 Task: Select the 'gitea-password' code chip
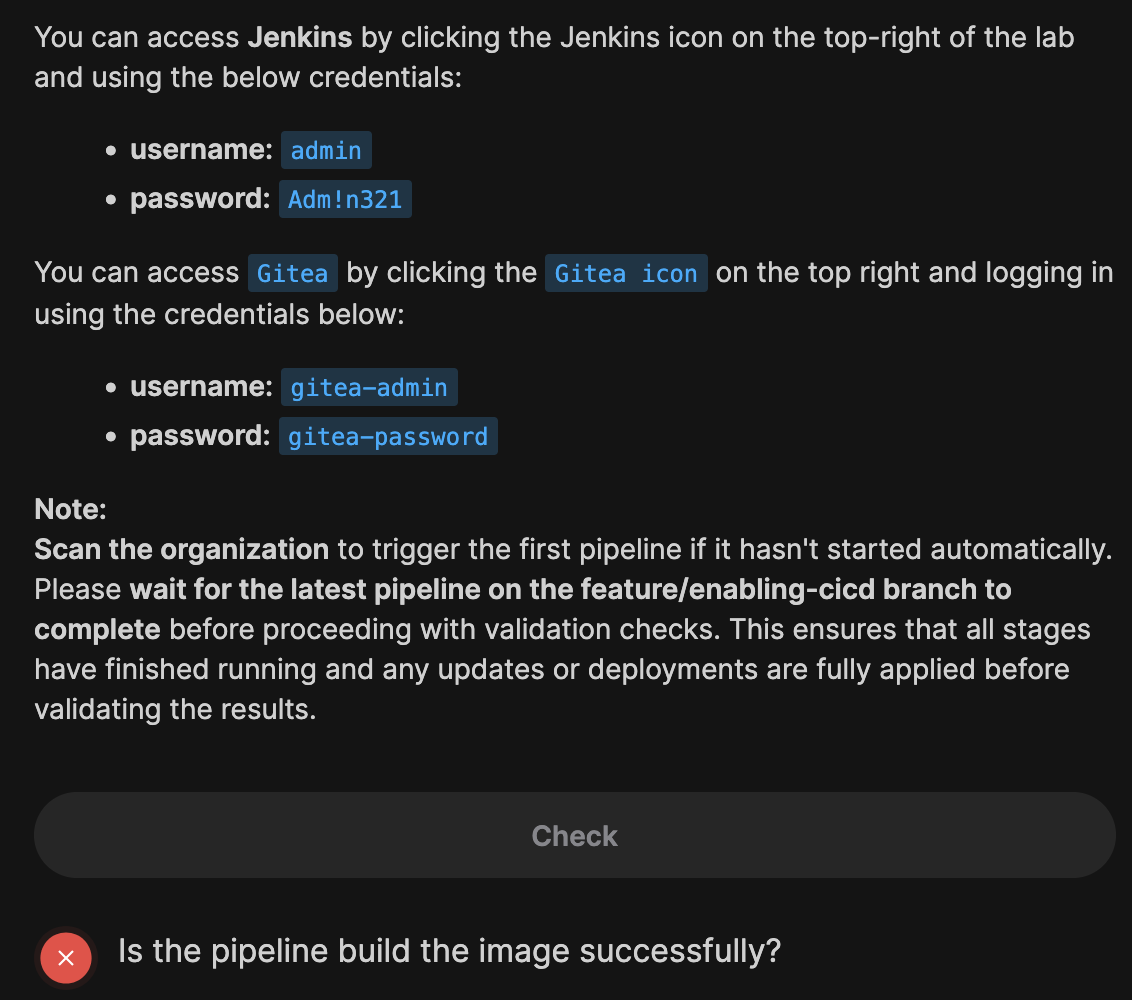click(388, 436)
